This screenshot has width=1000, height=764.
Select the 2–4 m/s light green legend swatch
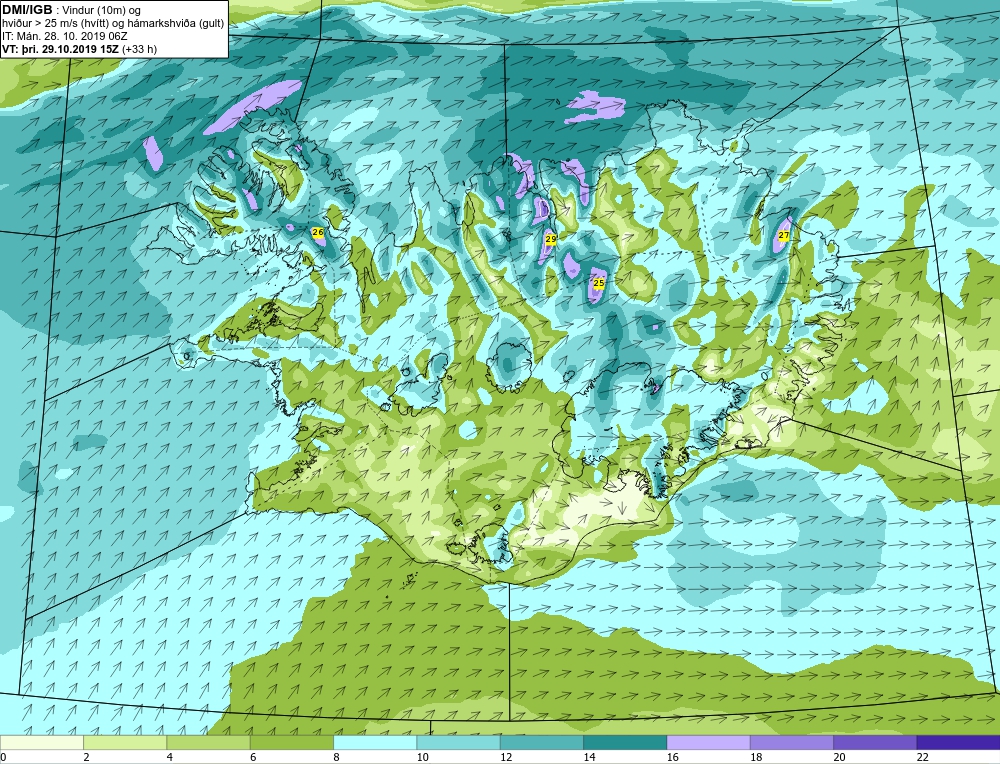(125, 742)
